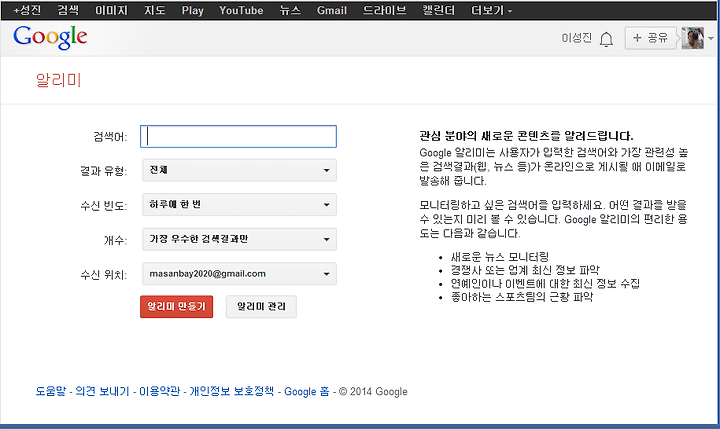Open the 도움말 footer link
Image resolution: width=720 pixels, height=429 pixels.
(51, 391)
